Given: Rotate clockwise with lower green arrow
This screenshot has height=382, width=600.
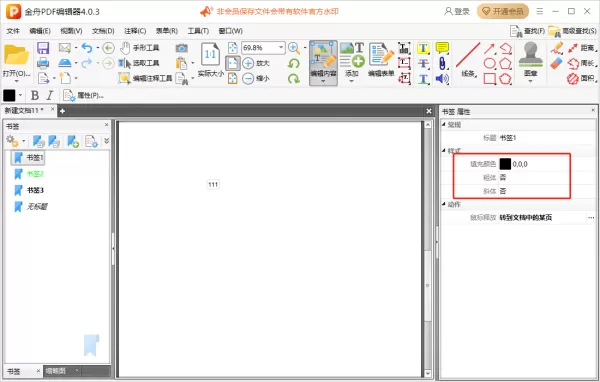Looking at the screenshot, I should click(x=293, y=78).
